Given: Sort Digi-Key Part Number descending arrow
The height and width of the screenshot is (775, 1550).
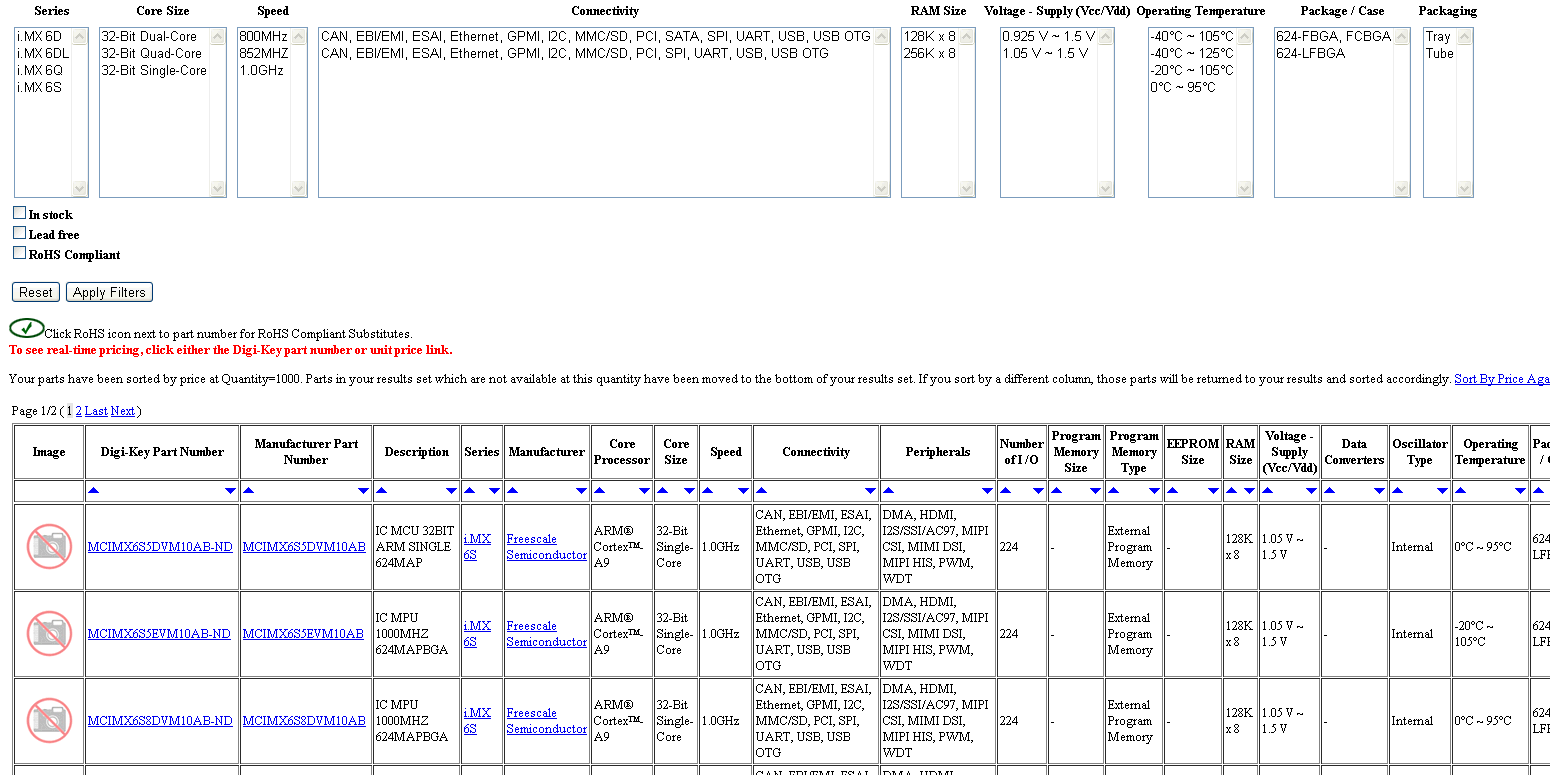Looking at the screenshot, I should coord(230,491).
